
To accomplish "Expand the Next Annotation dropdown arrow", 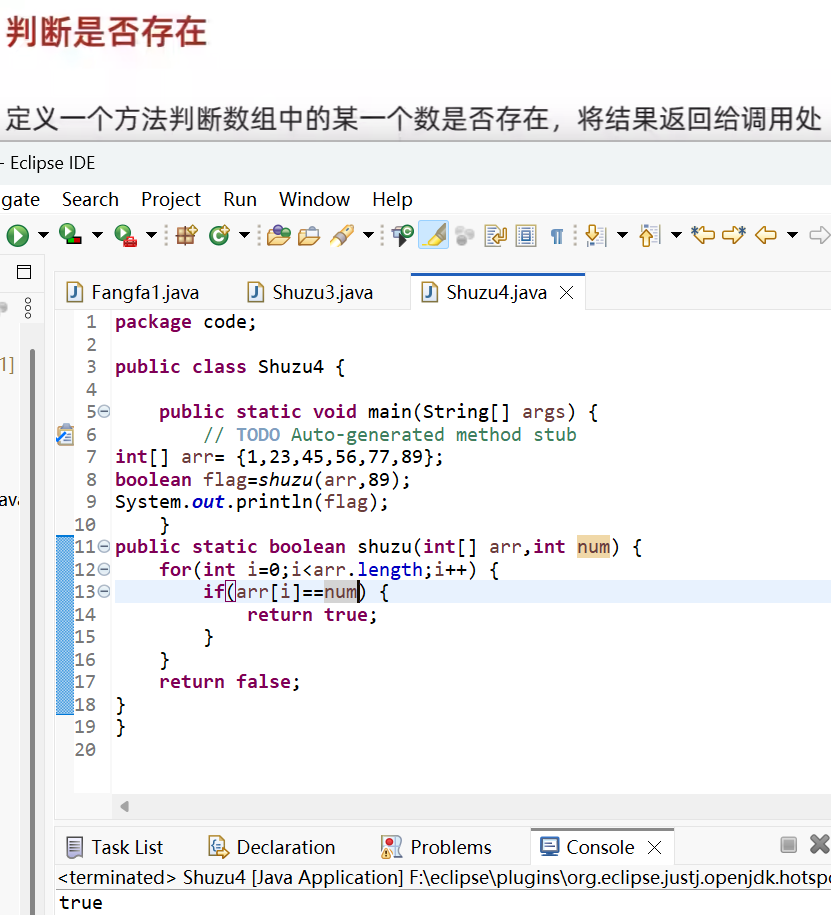I will pos(623,236).
